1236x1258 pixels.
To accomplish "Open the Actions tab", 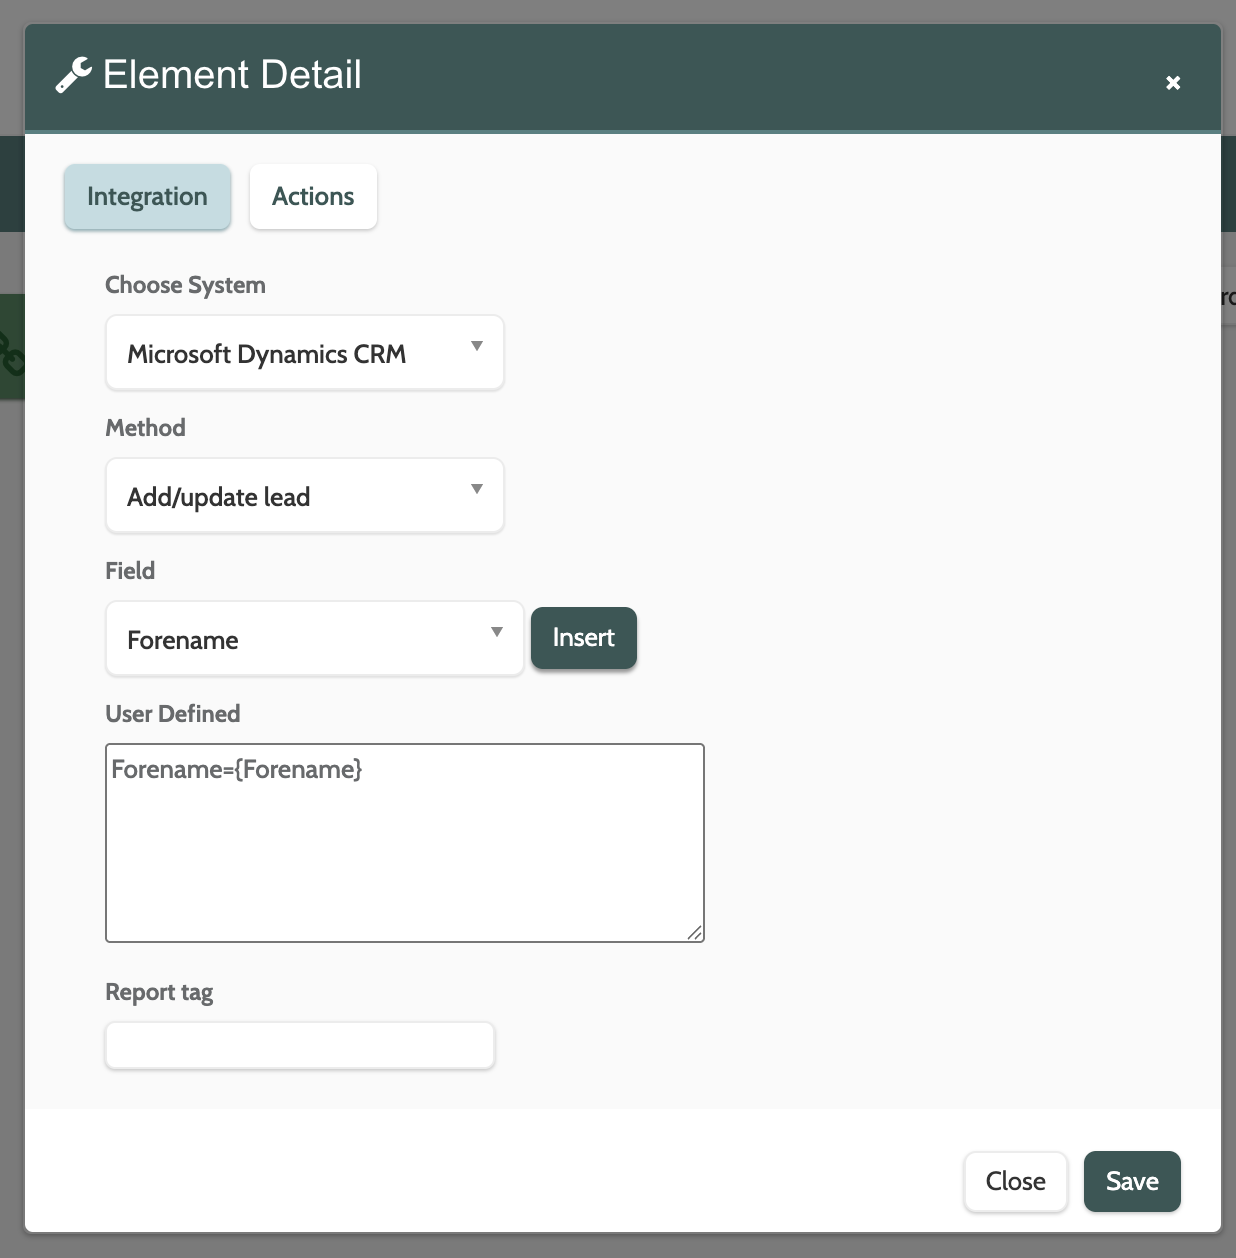I will 313,197.
